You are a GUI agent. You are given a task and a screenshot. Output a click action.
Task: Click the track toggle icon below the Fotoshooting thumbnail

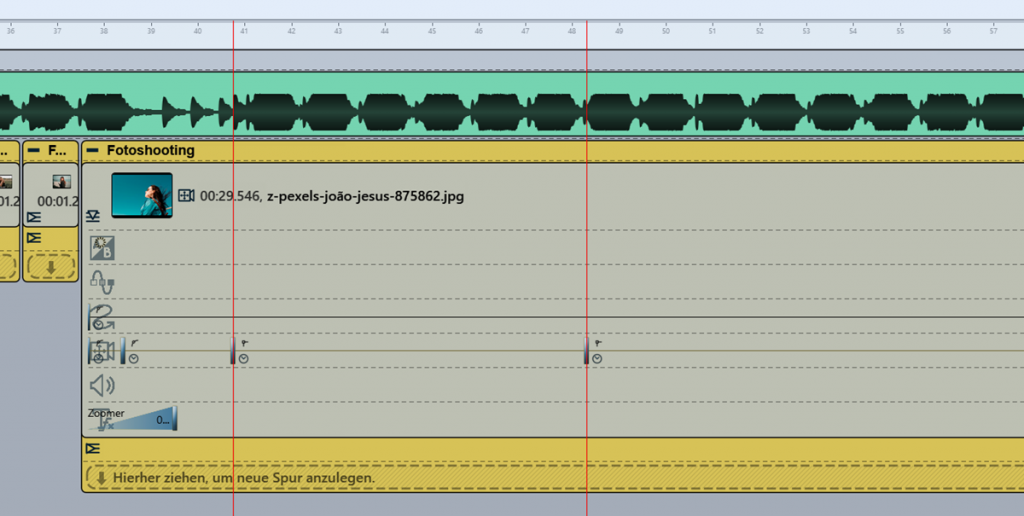(x=93, y=215)
